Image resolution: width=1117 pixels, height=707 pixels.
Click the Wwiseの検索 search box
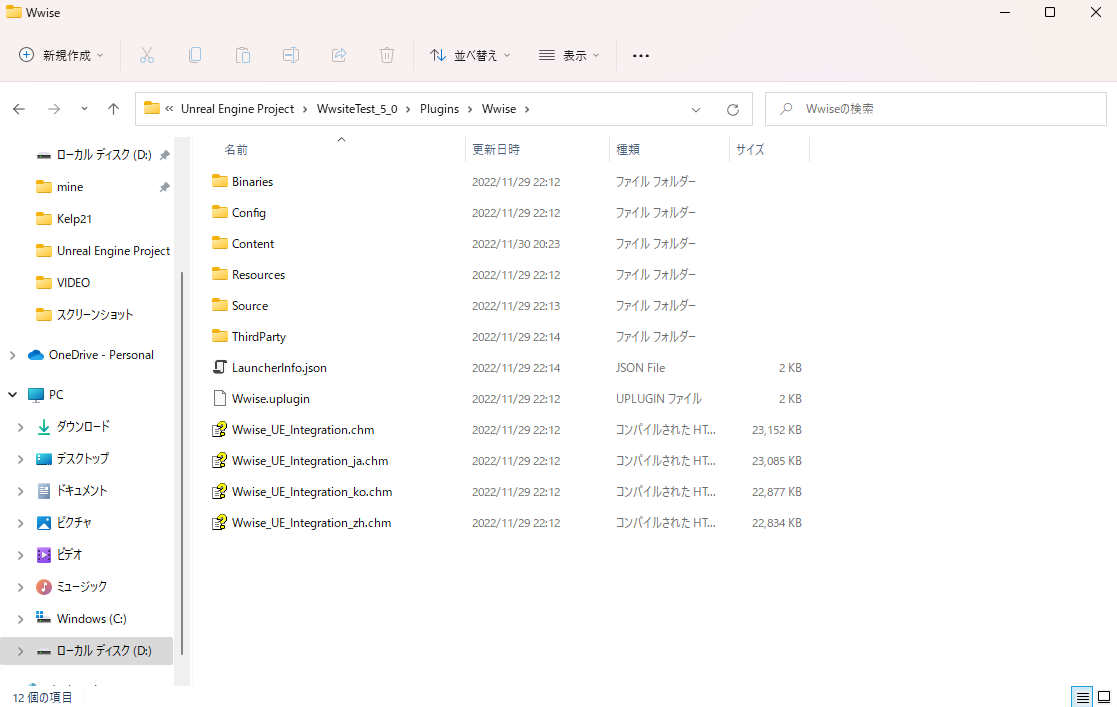[x=935, y=109]
